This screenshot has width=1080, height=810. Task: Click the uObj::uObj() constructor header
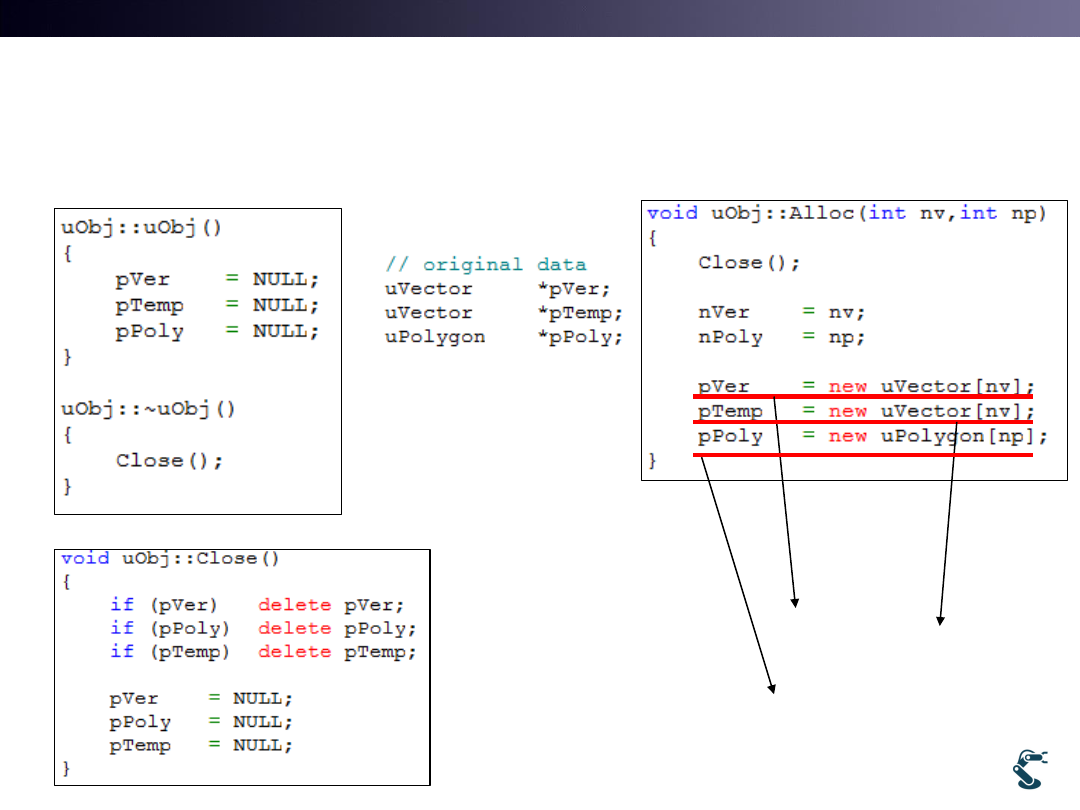click(142, 226)
